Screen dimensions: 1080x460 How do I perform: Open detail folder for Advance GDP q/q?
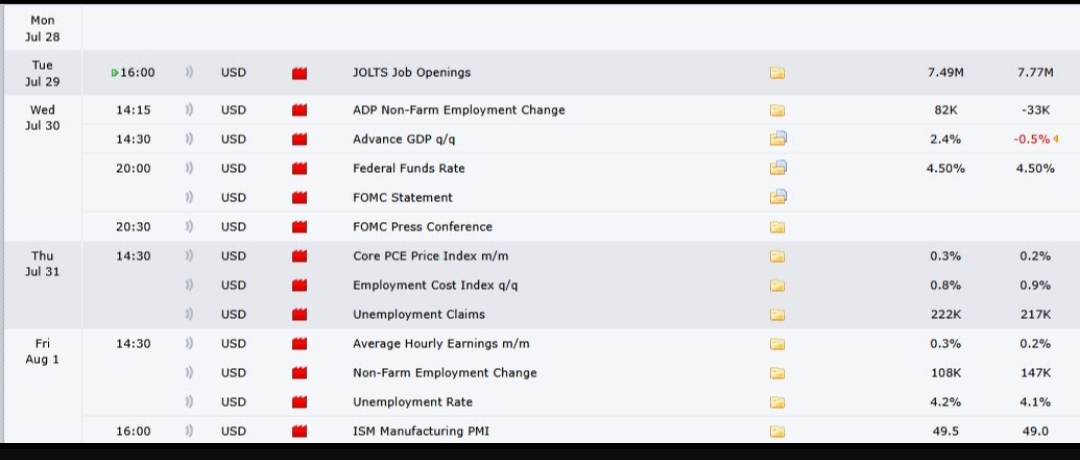tap(777, 139)
